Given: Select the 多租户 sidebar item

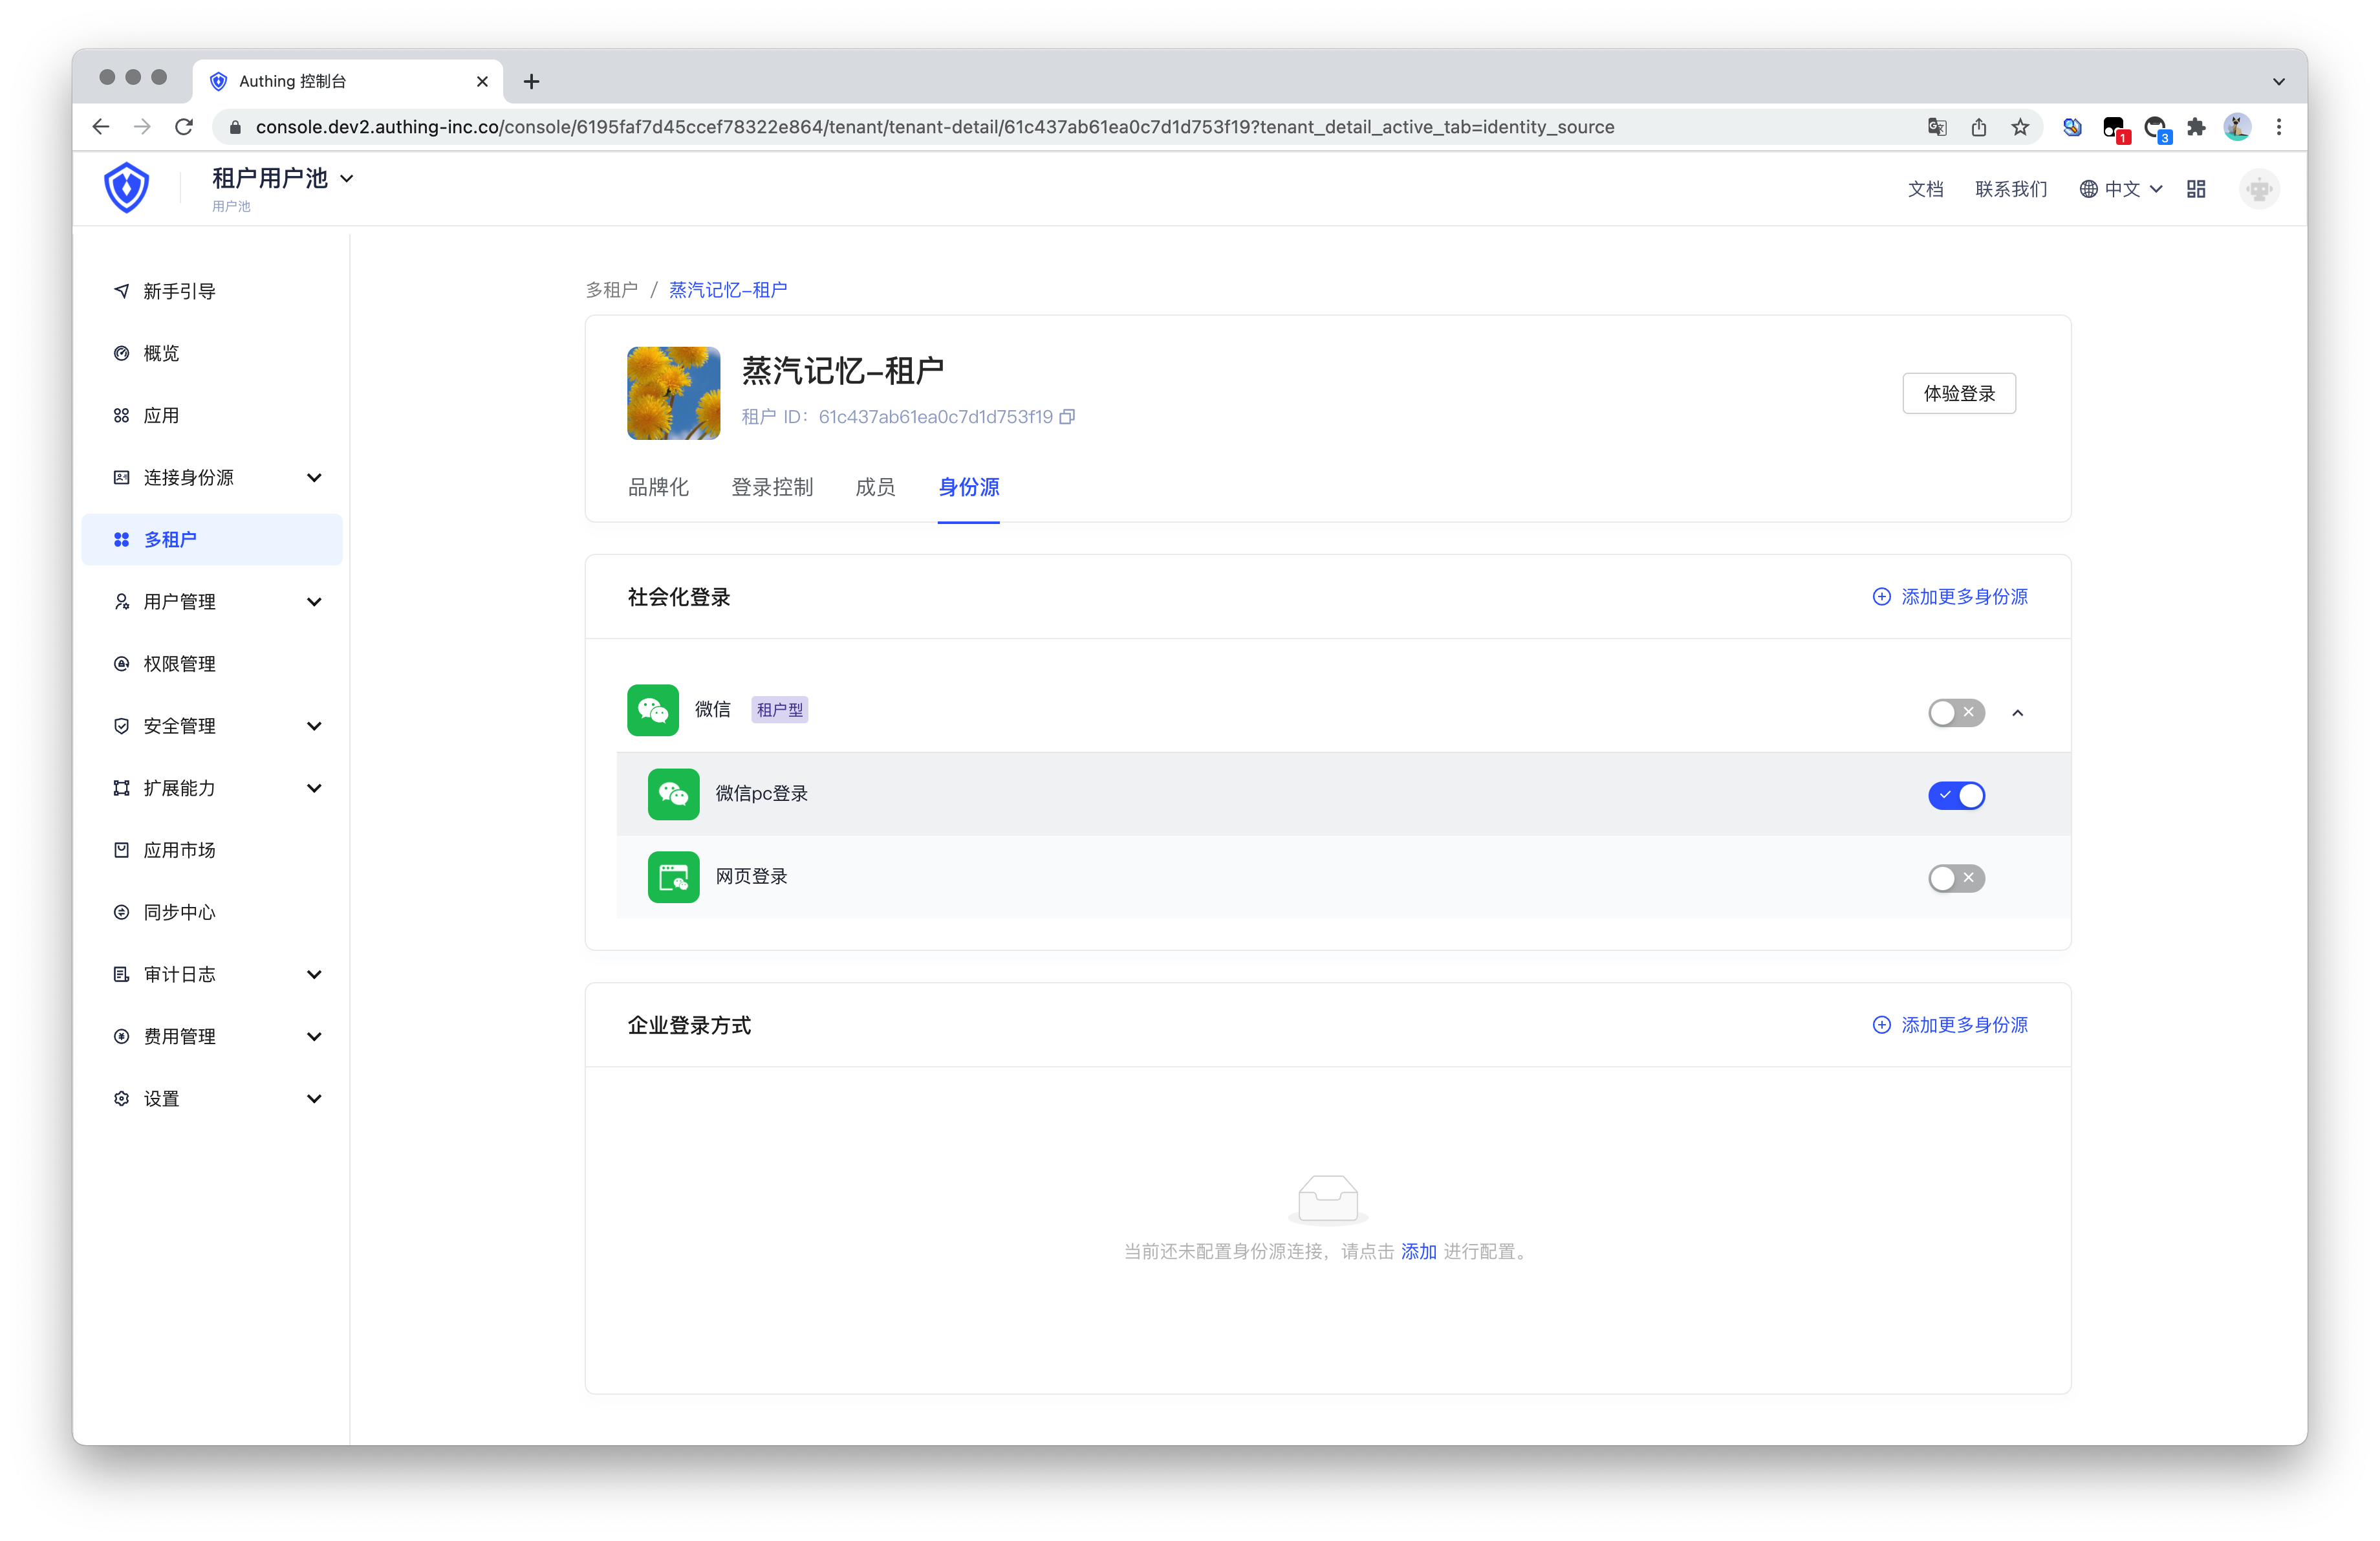Looking at the screenshot, I should pyautogui.click(x=212, y=539).
